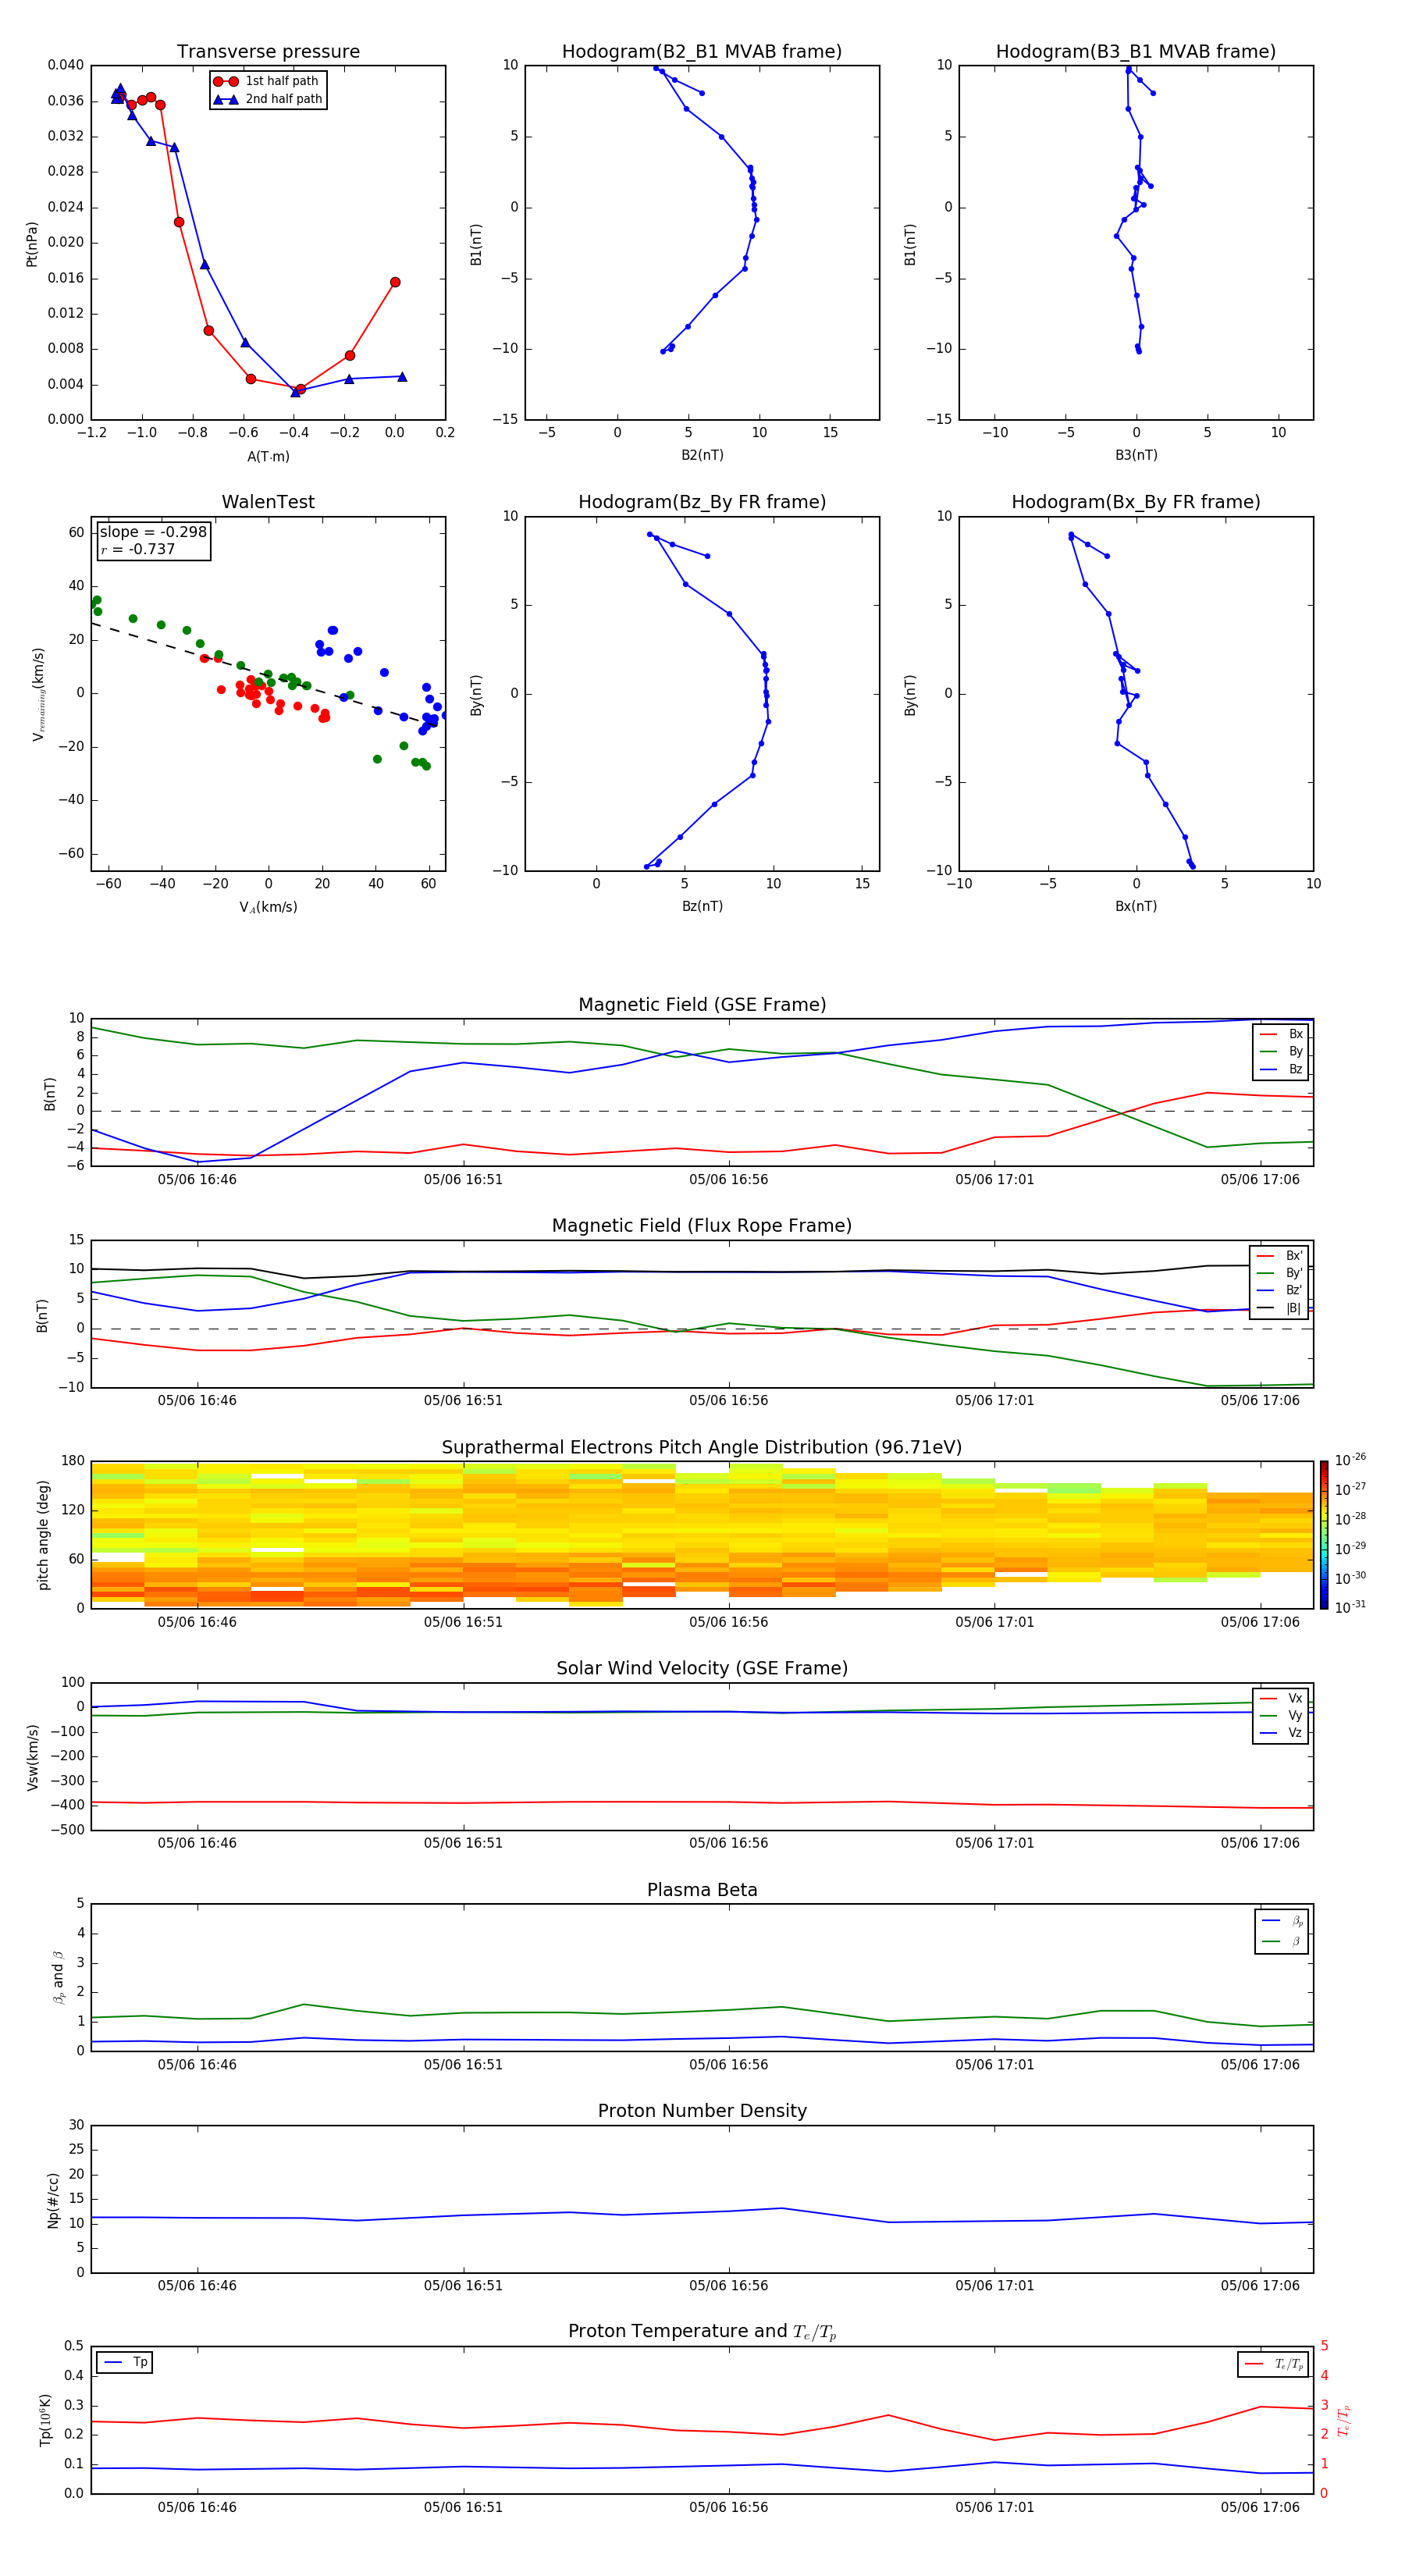Click 'Proton Number Density' title

702,2111
